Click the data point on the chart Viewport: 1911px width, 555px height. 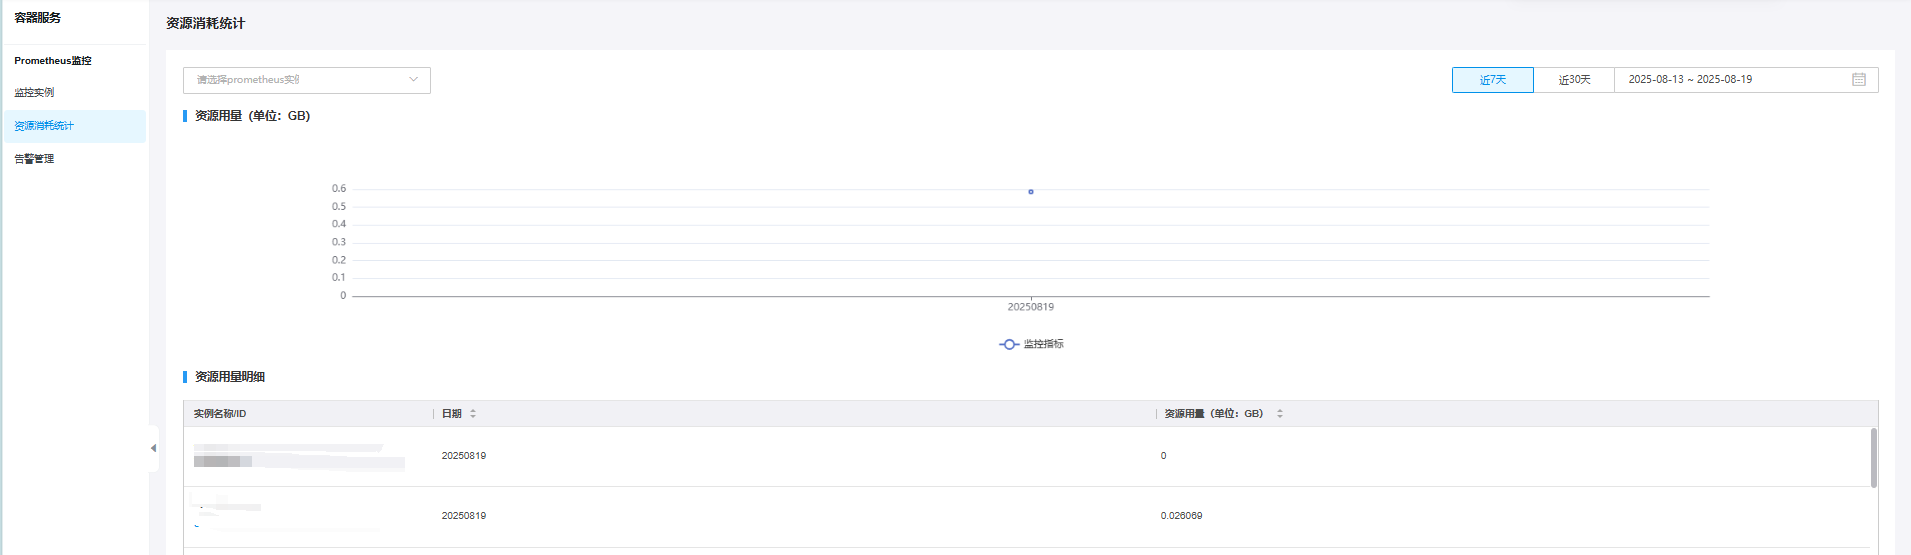(1030, 192)
